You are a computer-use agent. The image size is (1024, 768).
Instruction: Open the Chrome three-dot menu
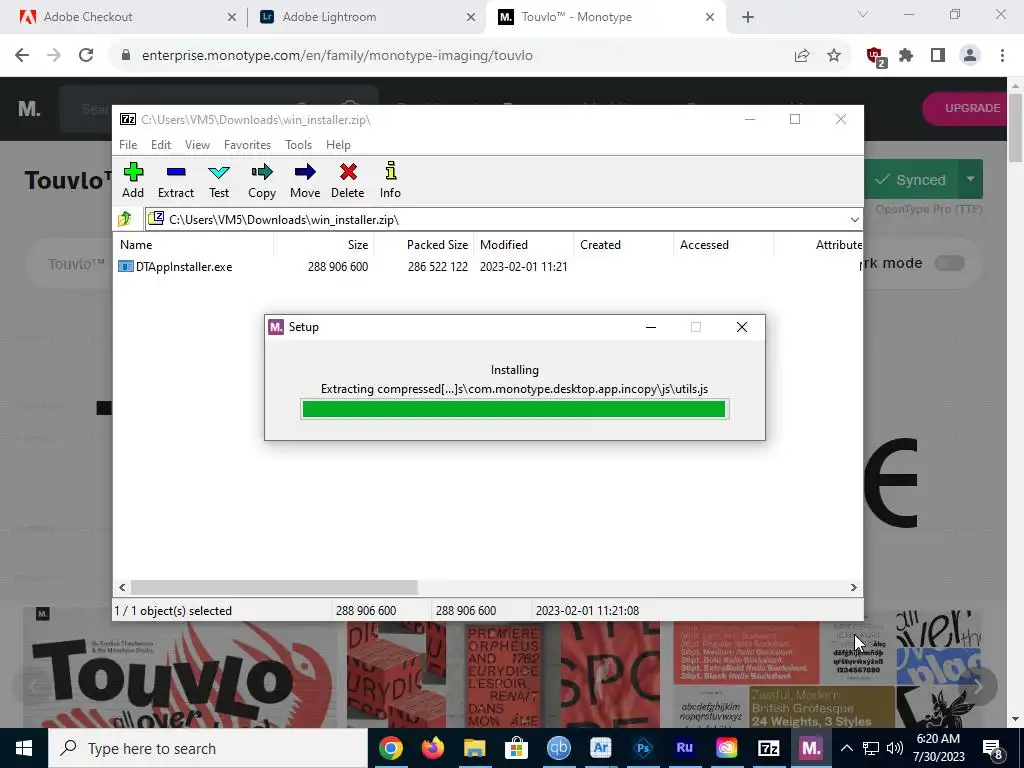[x=1002, y=56]
